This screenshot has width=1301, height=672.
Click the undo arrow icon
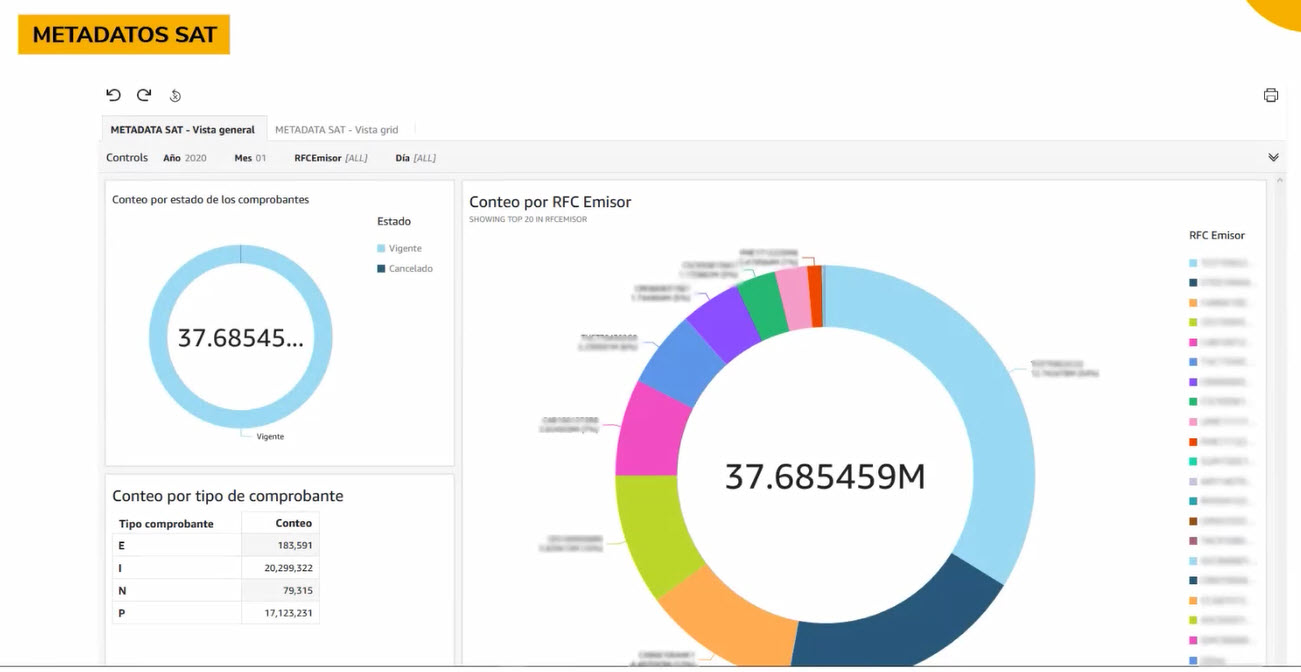click(113, 95)
